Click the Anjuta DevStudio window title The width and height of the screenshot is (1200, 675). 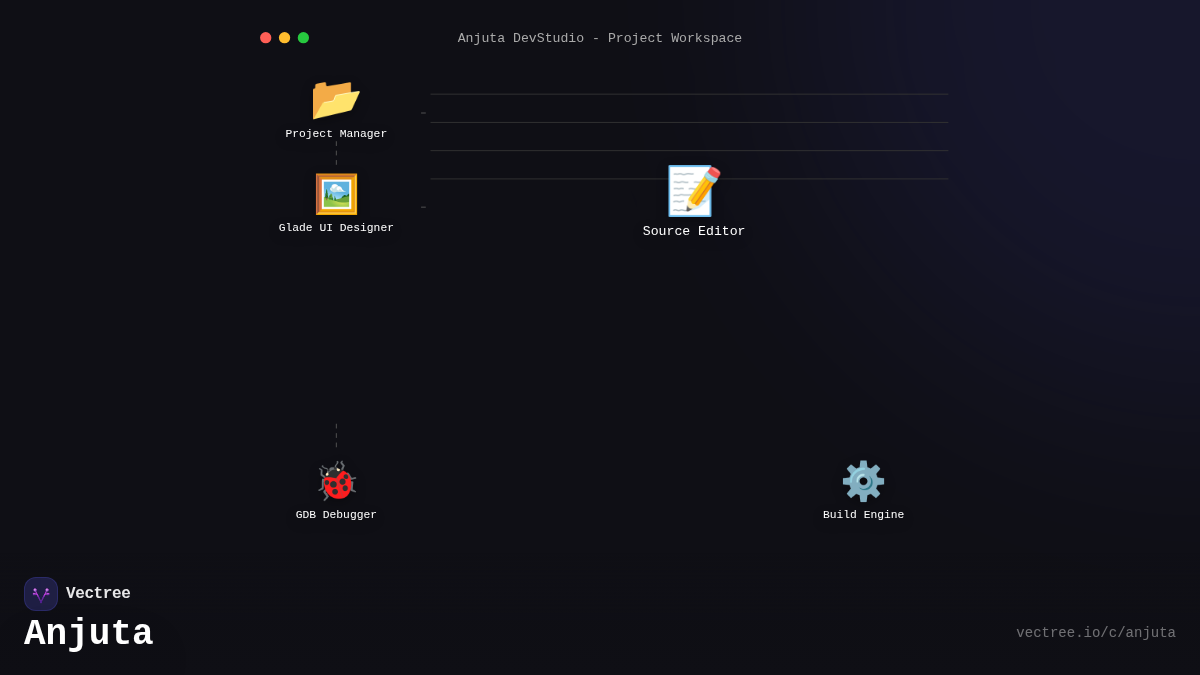pos(599,38)
